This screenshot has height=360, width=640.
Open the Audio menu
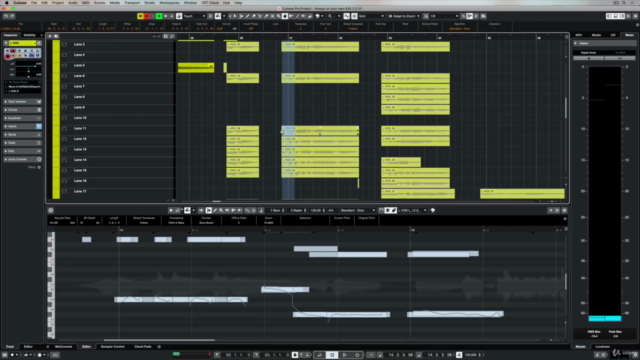tap(73, 3)
